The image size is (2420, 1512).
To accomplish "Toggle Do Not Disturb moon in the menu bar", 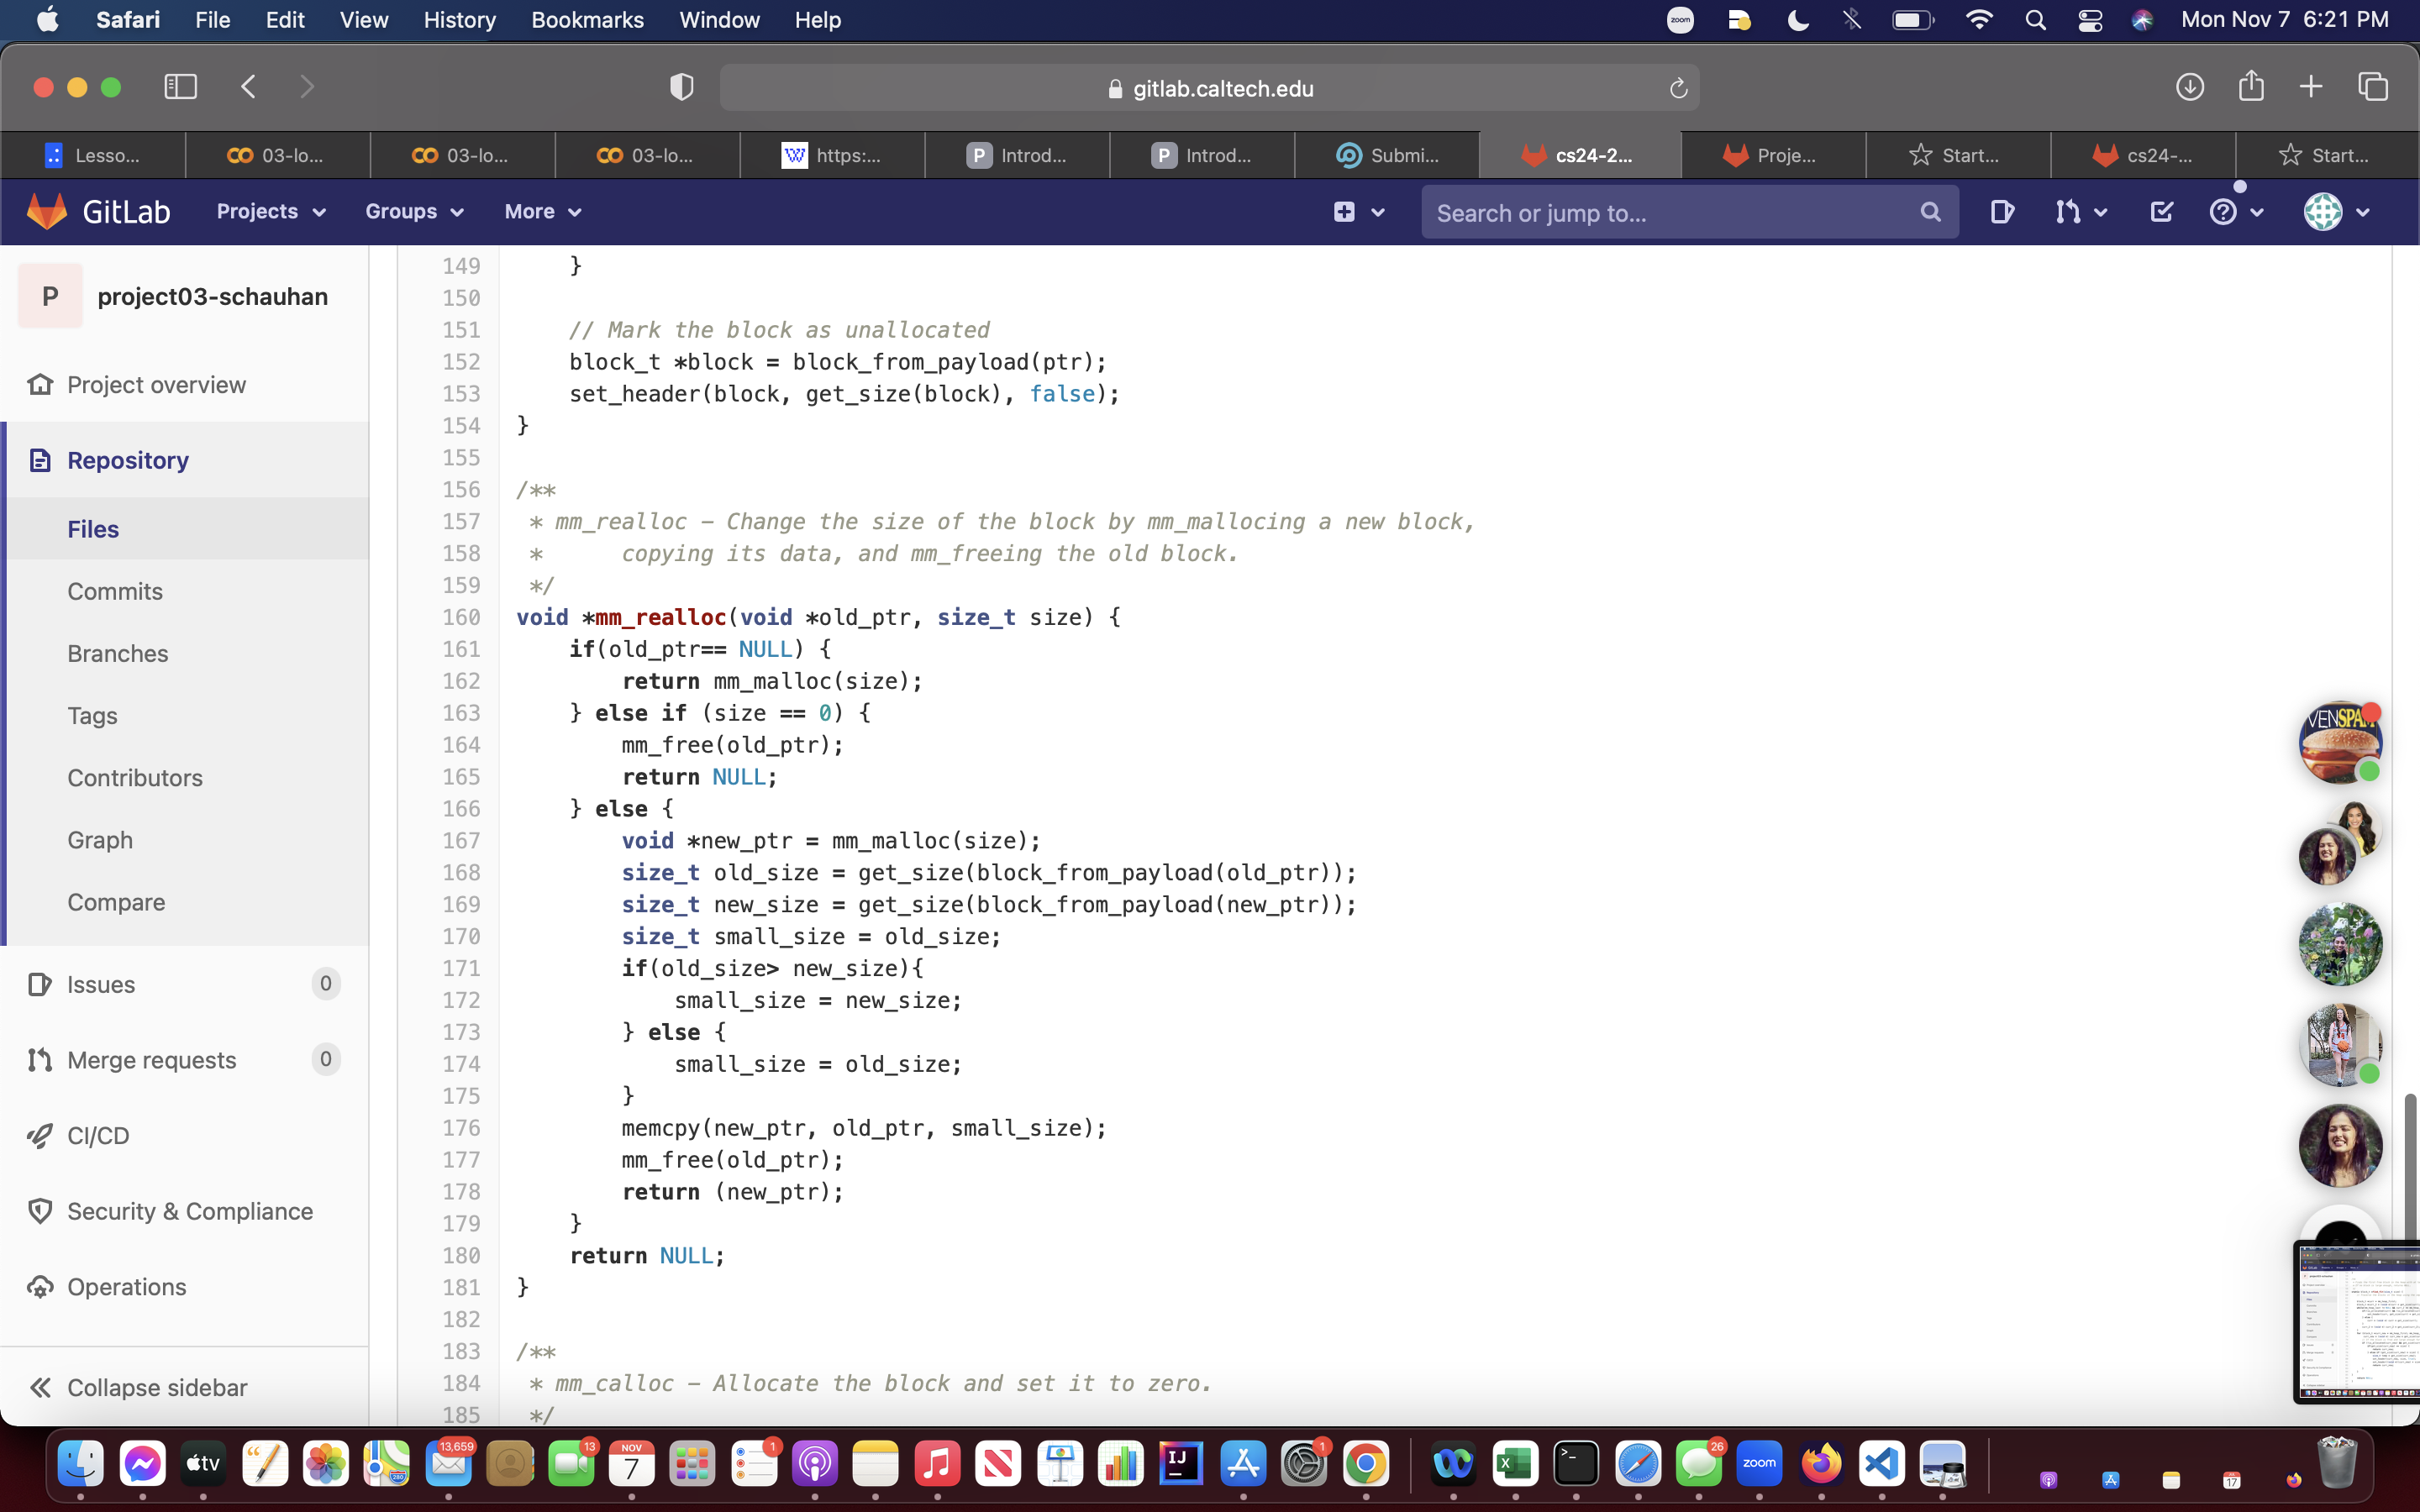I will click(1798, 20).
